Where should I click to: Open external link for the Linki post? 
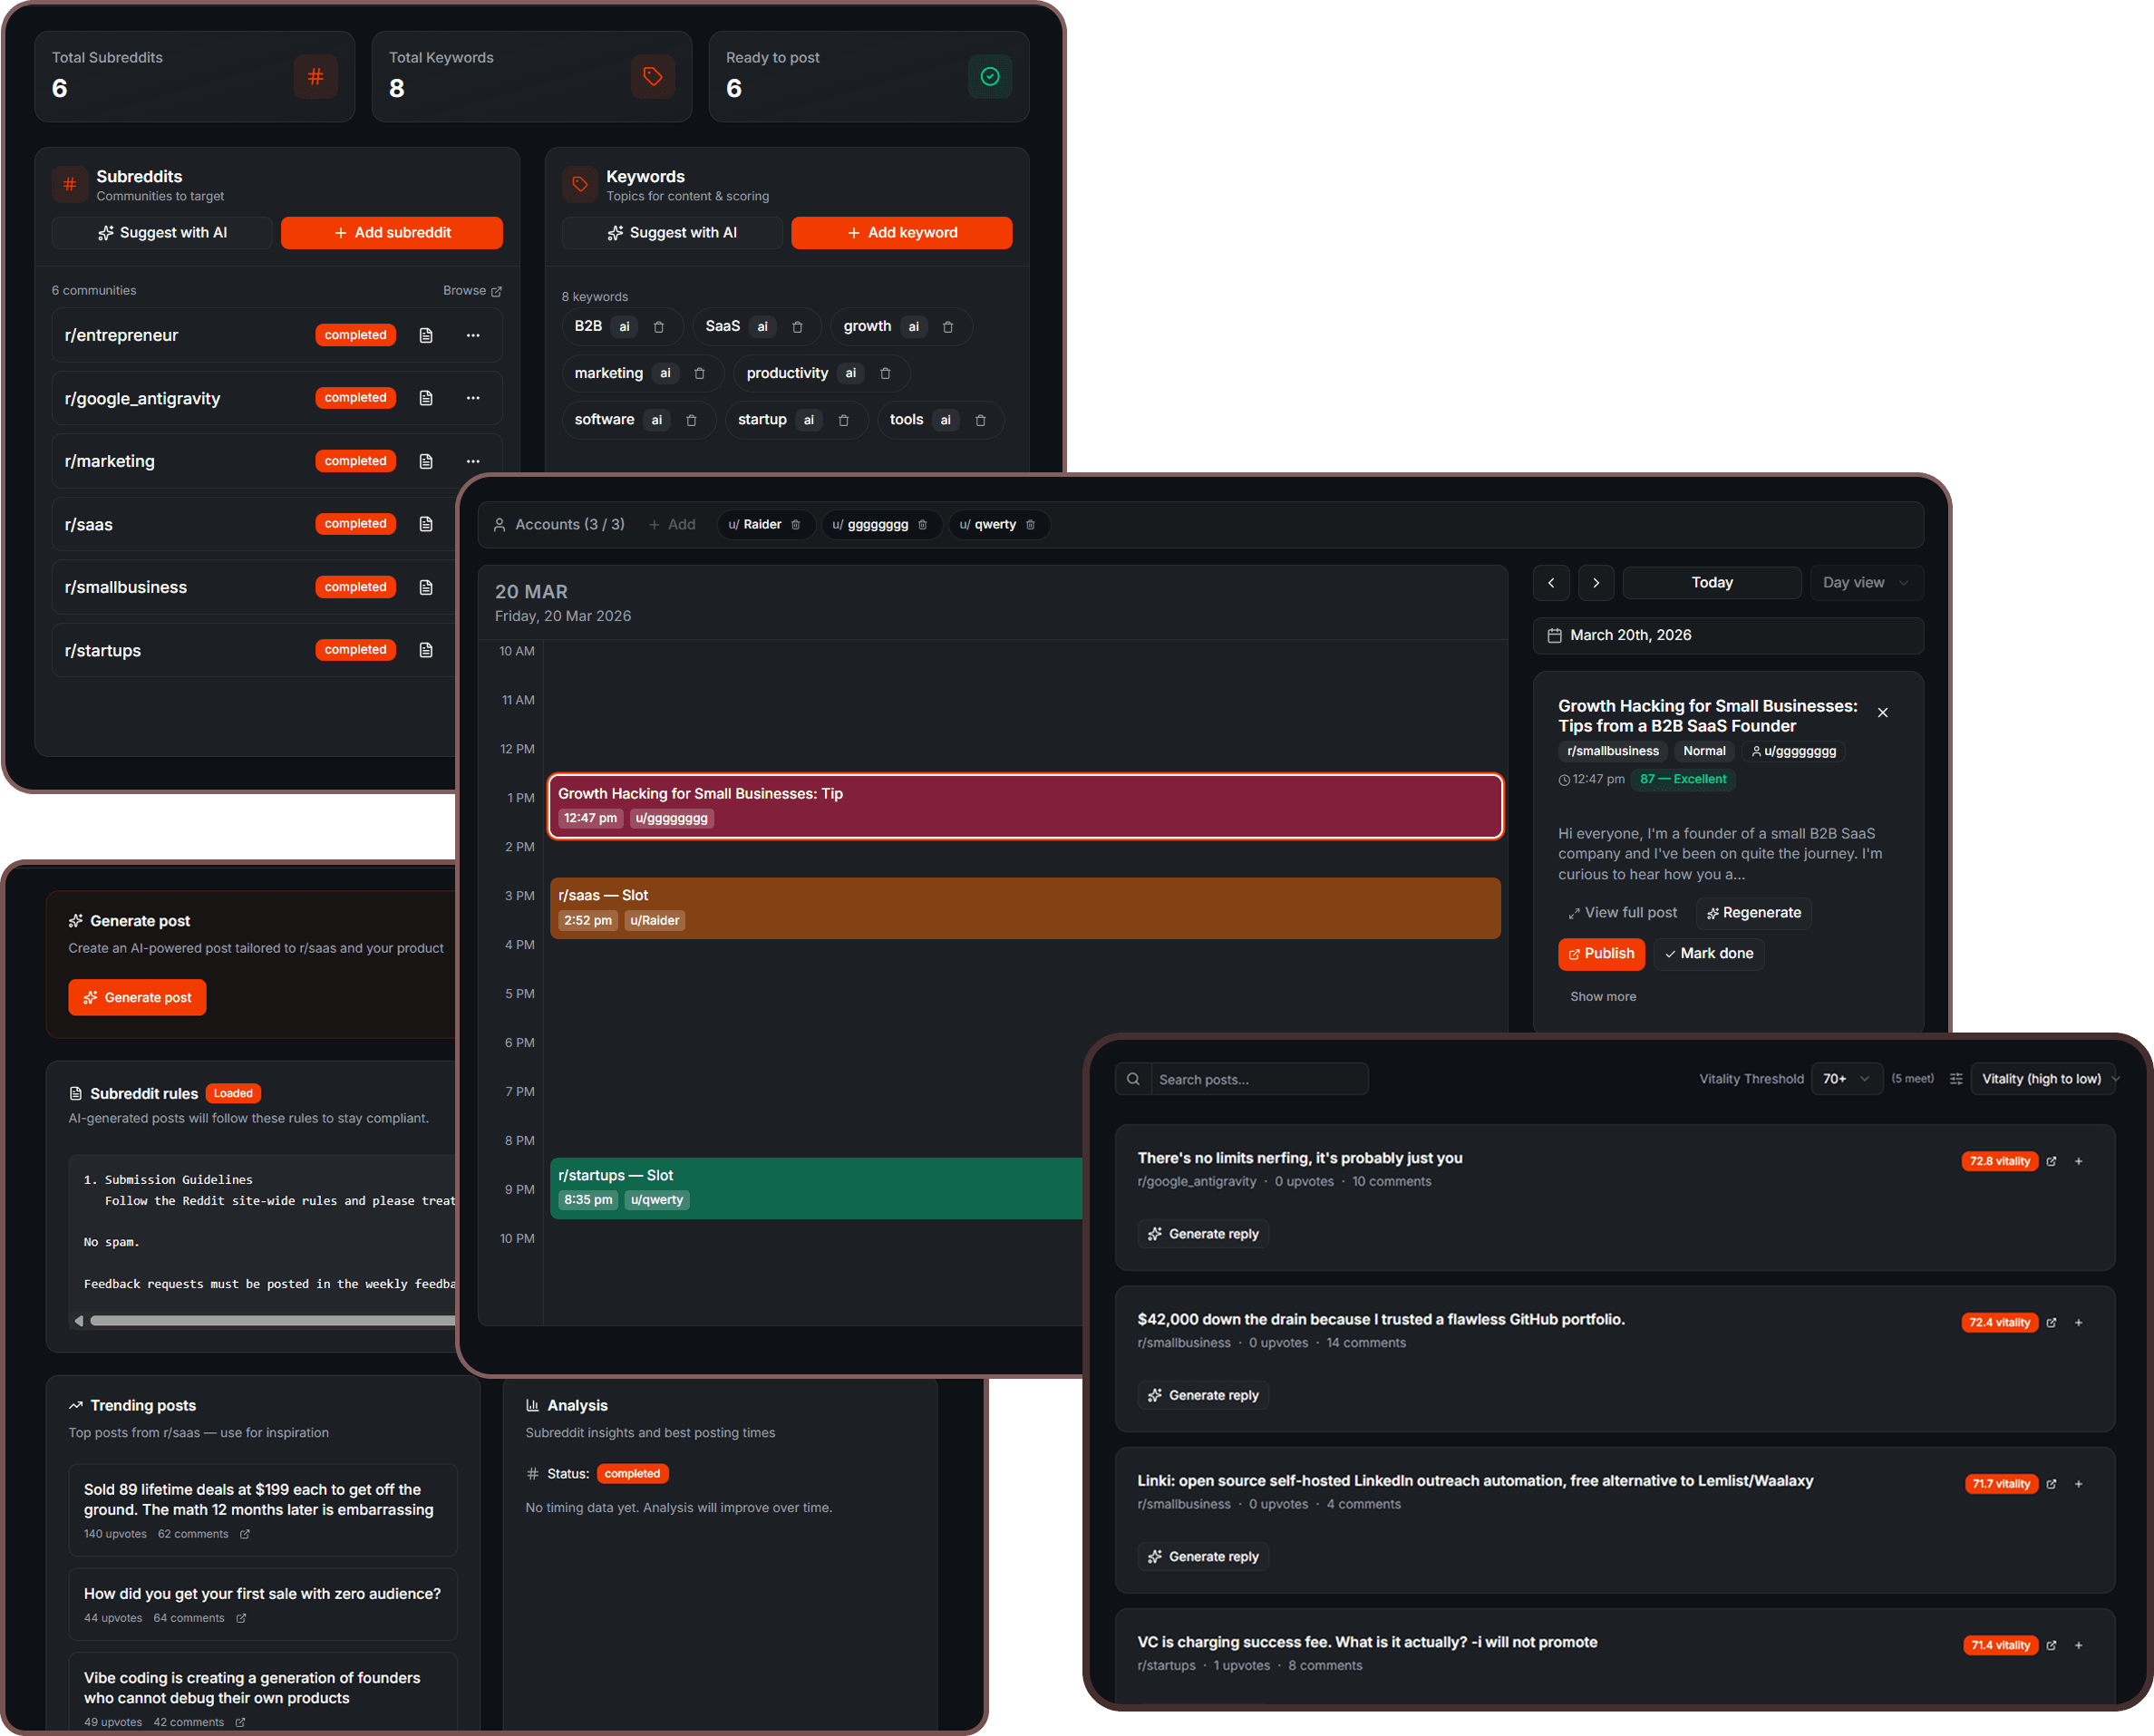pos(2052,1483)
